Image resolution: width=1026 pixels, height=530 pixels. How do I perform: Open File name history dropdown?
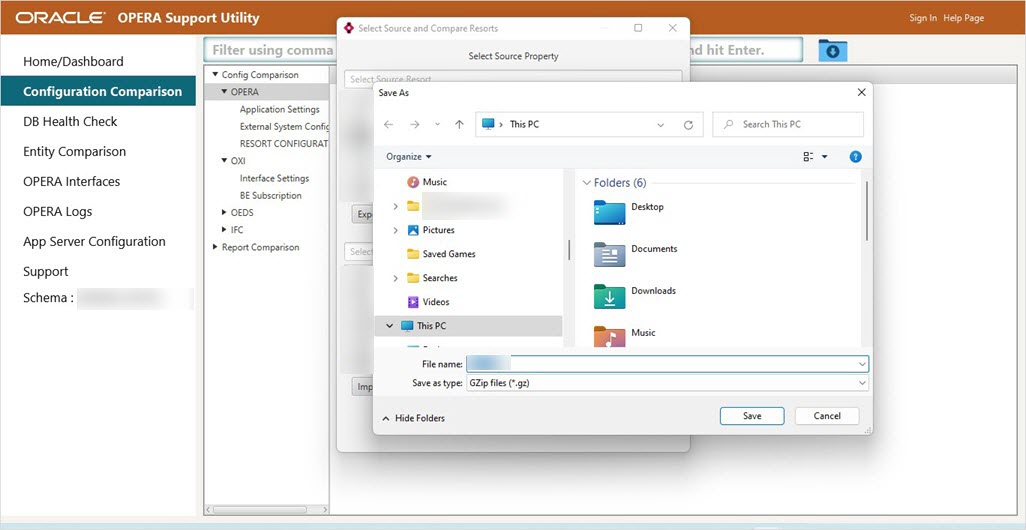pos(862,364)
